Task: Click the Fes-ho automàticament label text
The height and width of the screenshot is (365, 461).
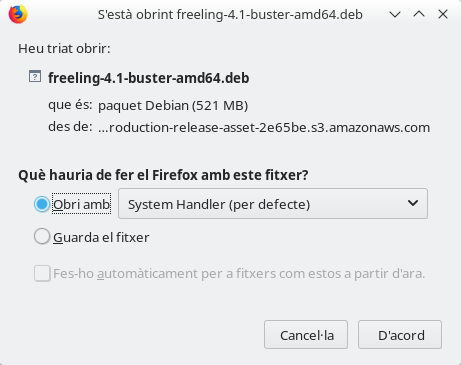Action: tap(239, 274)
